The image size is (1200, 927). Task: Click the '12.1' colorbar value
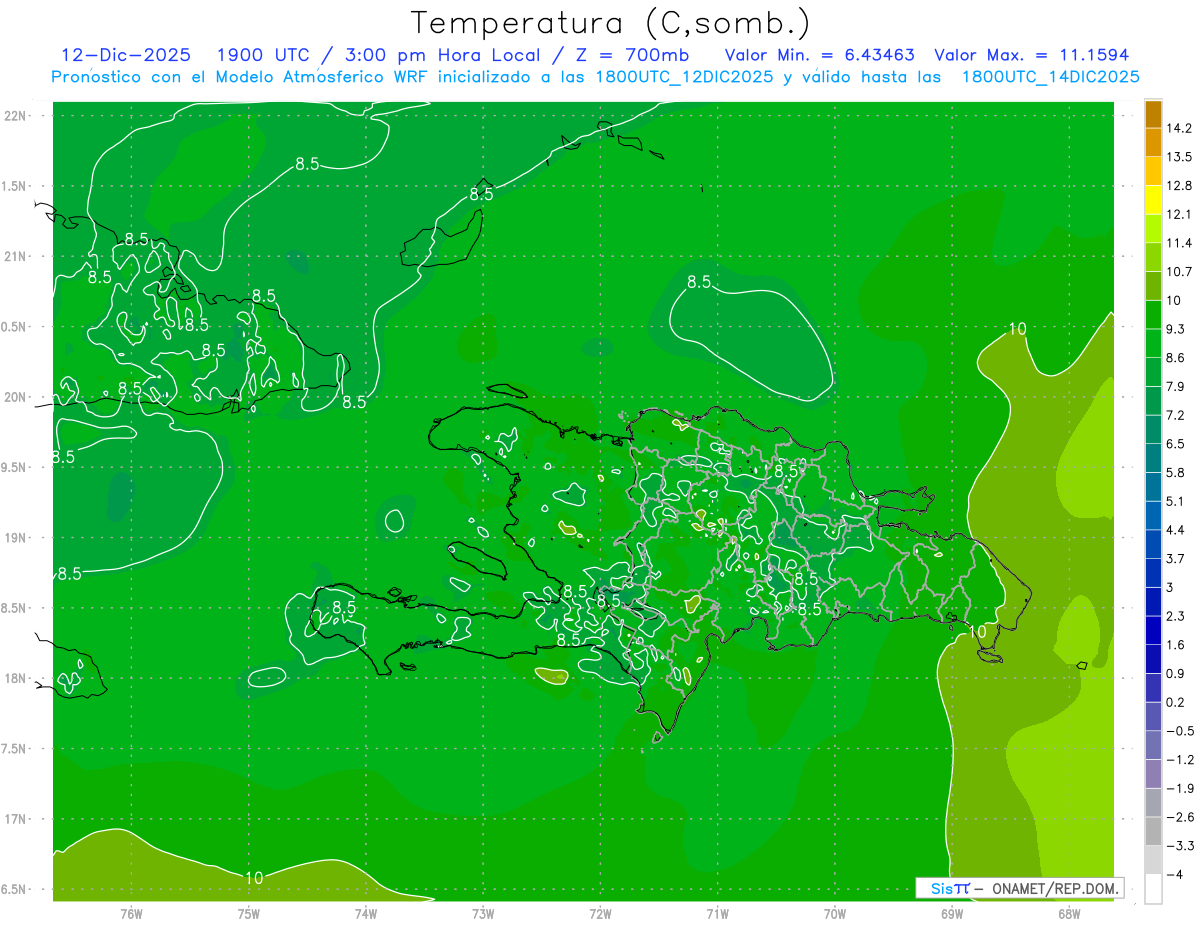[x=1179, y=215]
